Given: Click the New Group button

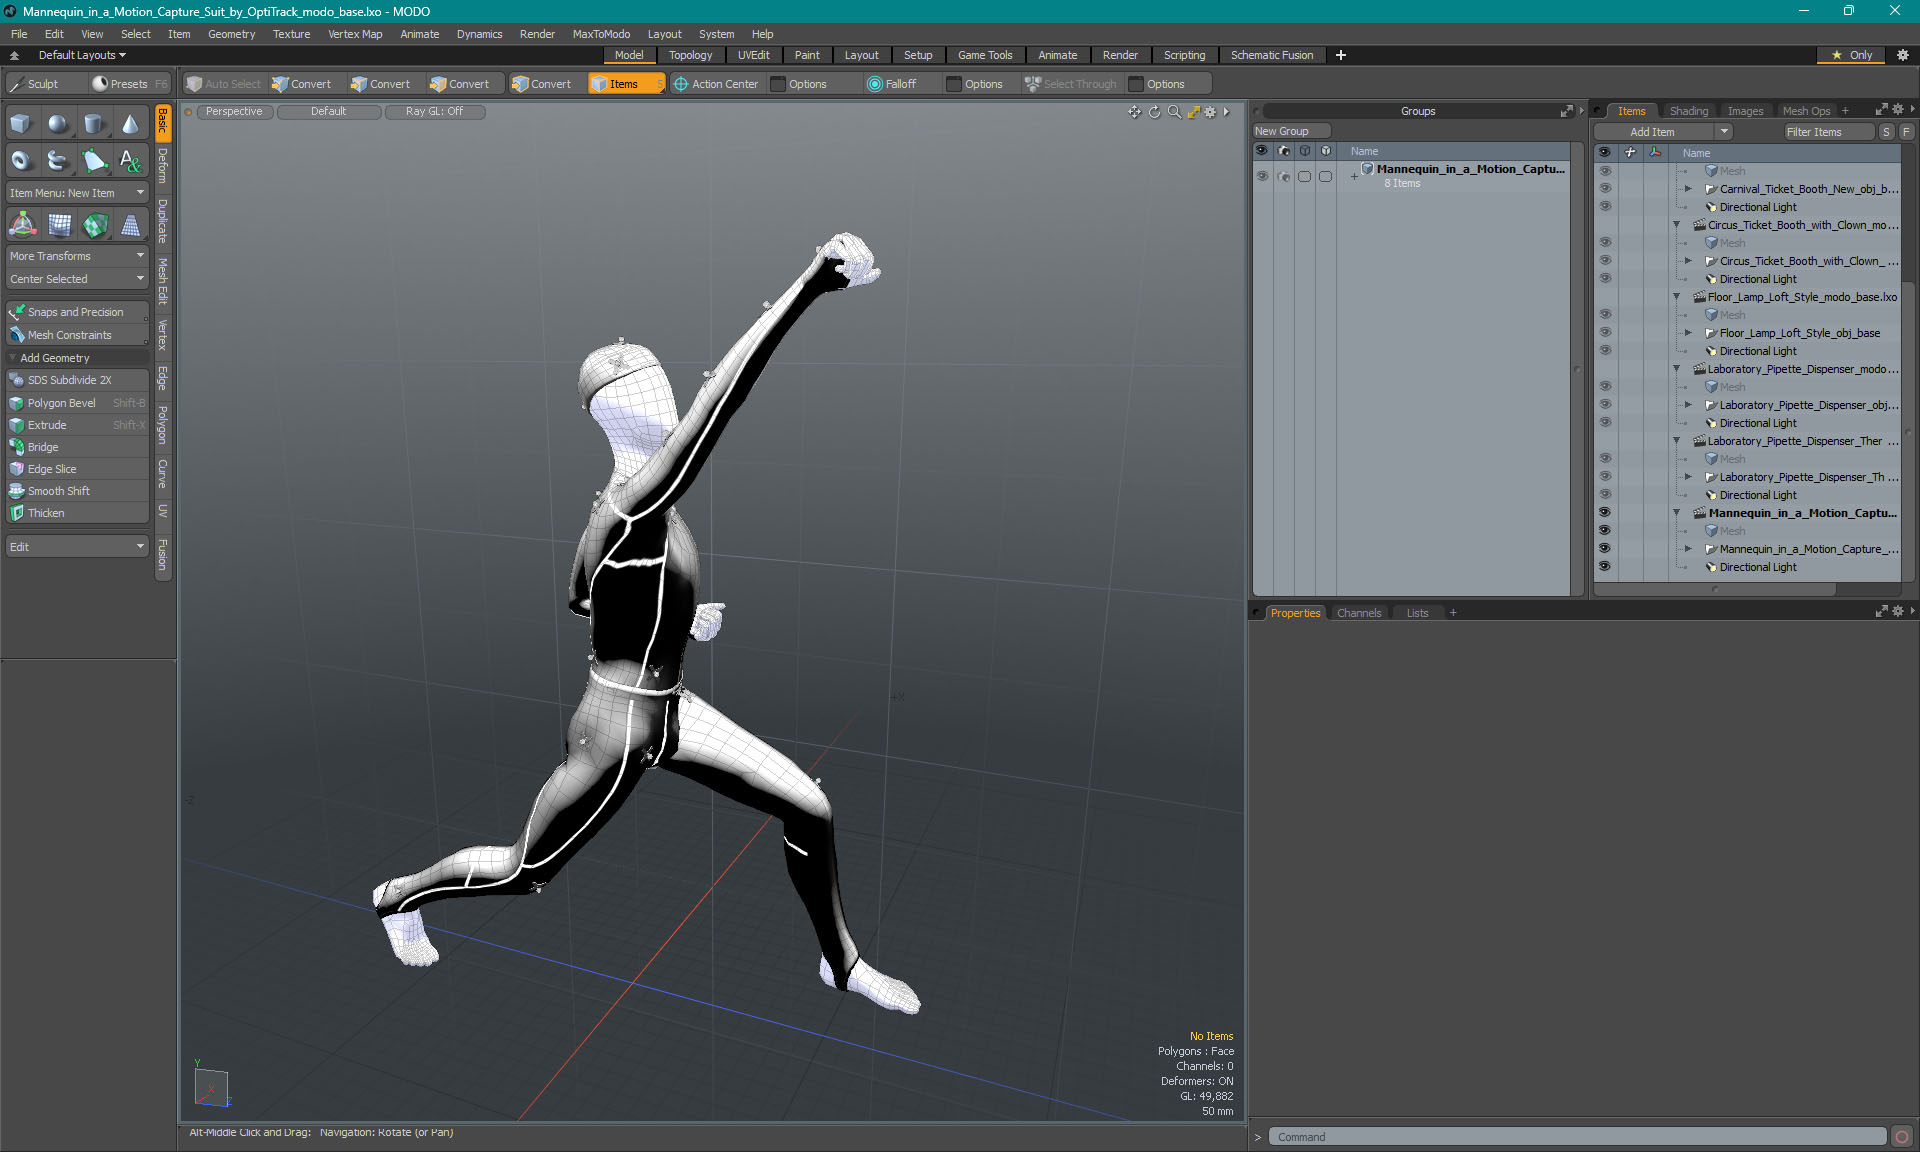Looking at the screenshot, I should pos(1282,131).
